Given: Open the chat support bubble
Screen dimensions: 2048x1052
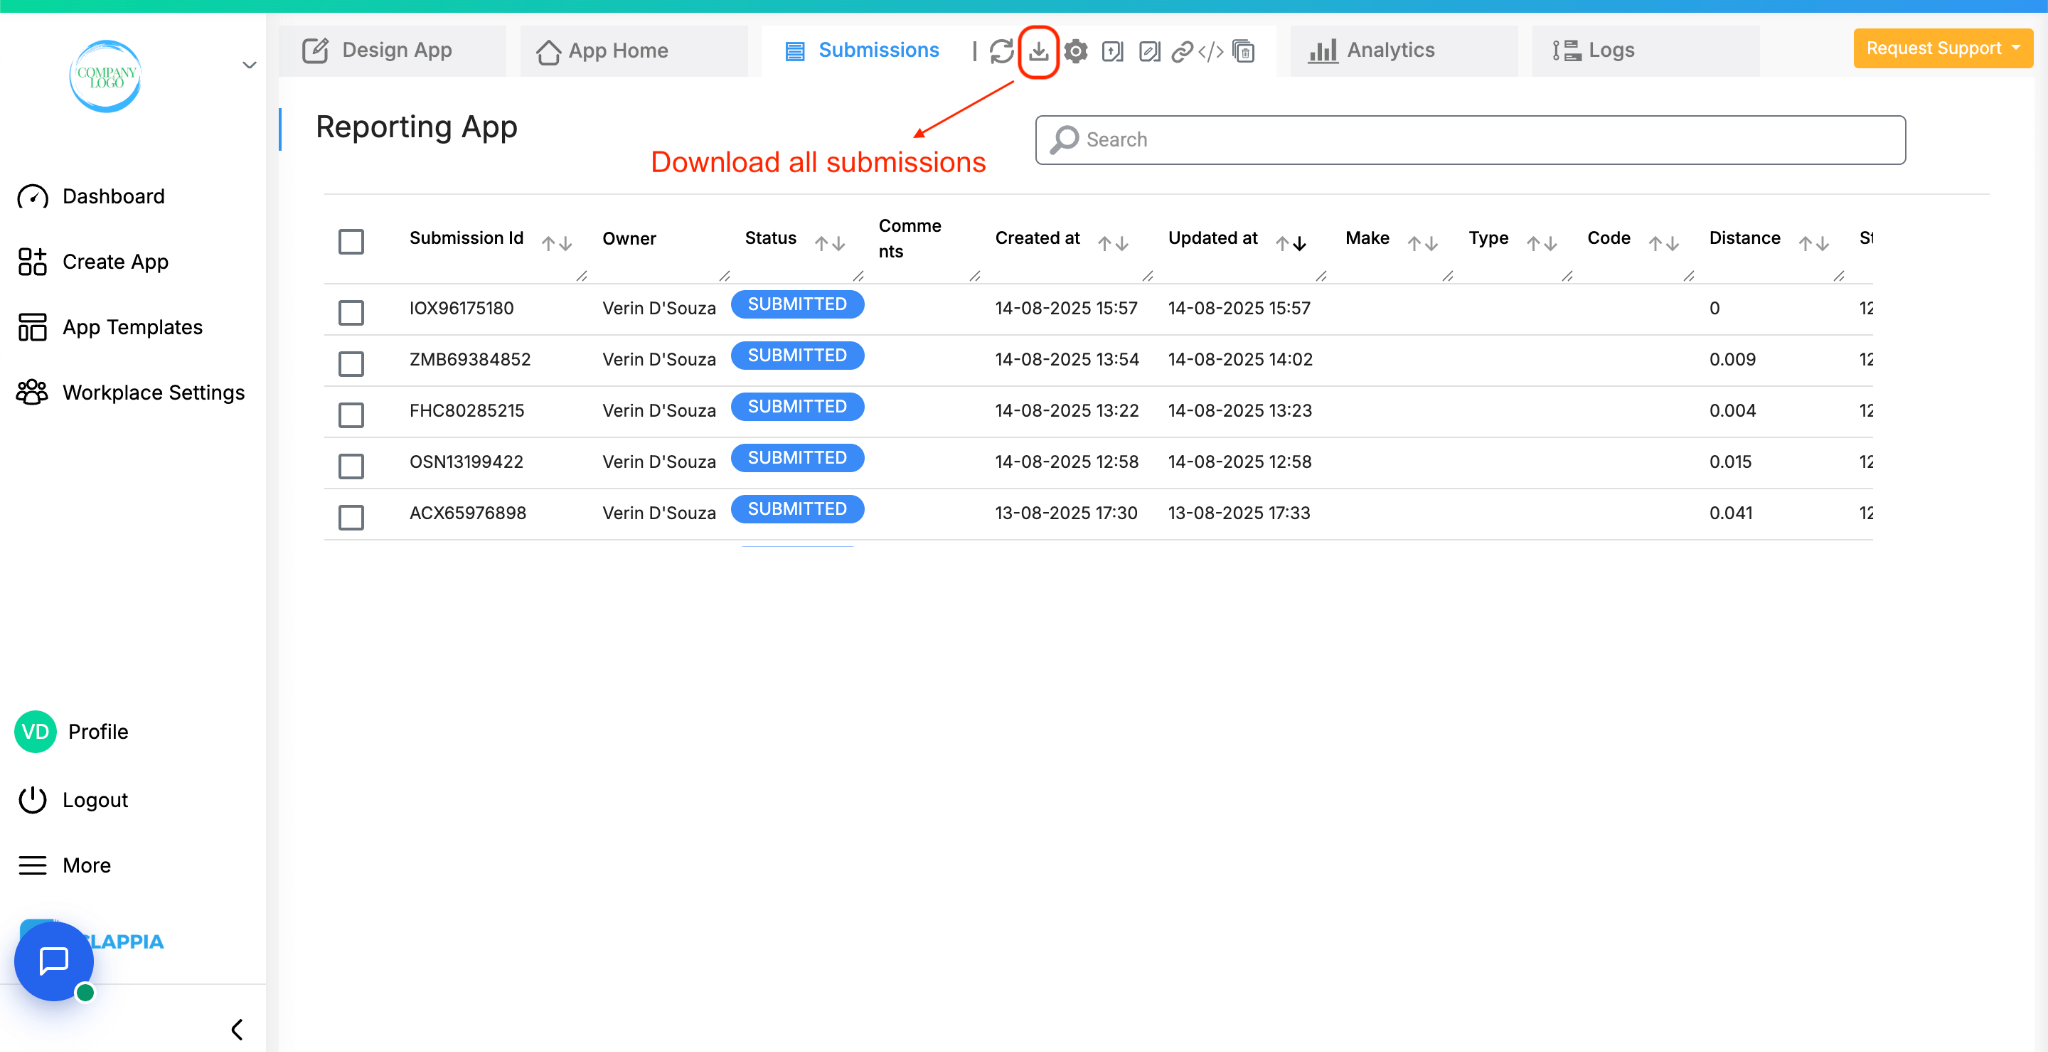Looking at the screenshot, I should pos(54,961).
